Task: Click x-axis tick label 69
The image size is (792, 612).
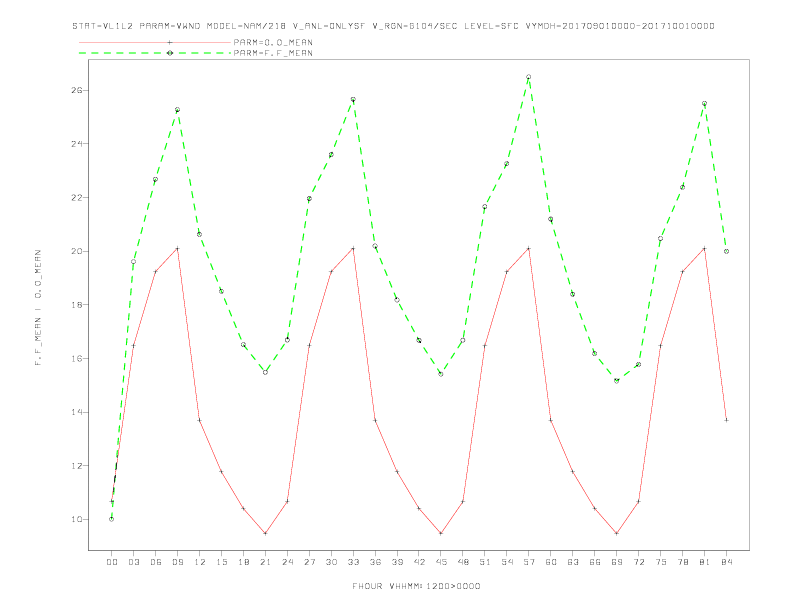Action: (617, 562)
